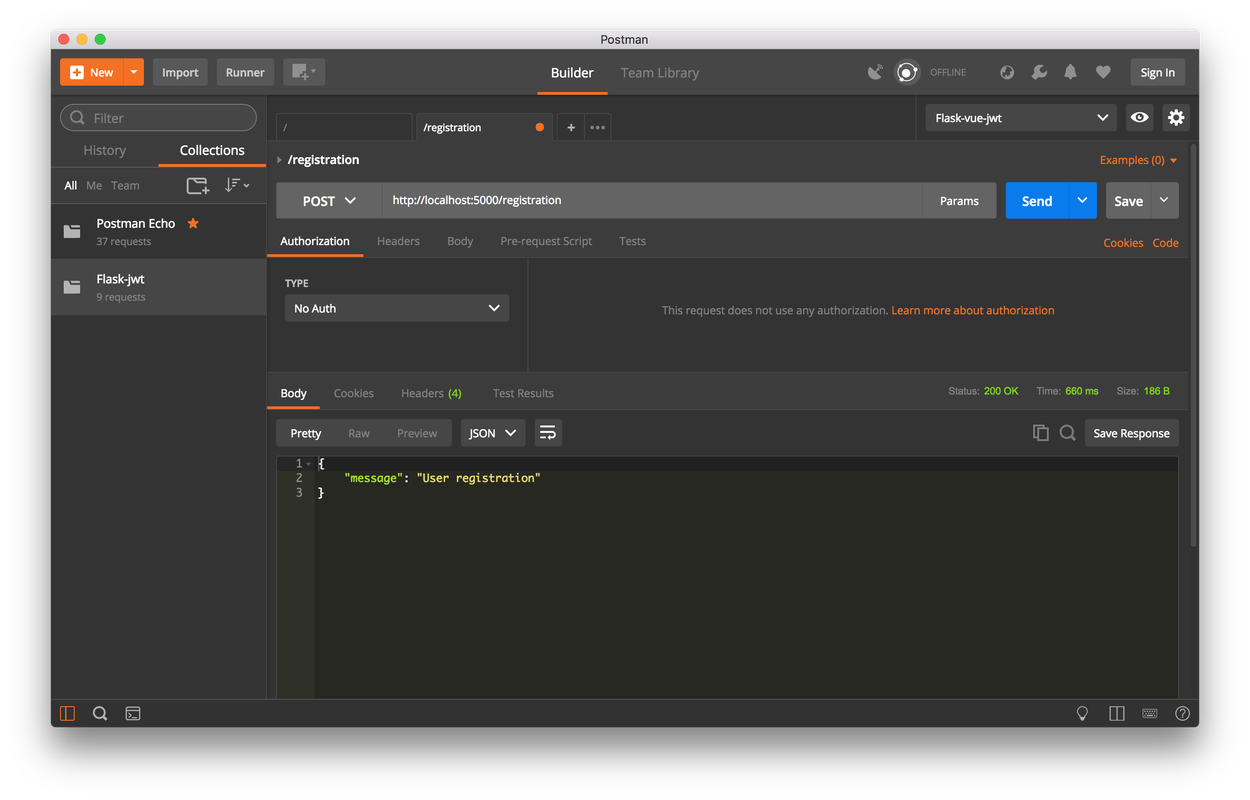The width and height of the screenshot is (1250, 800).
Task: Open tab options three-dots menu
Action: point(597,127)
